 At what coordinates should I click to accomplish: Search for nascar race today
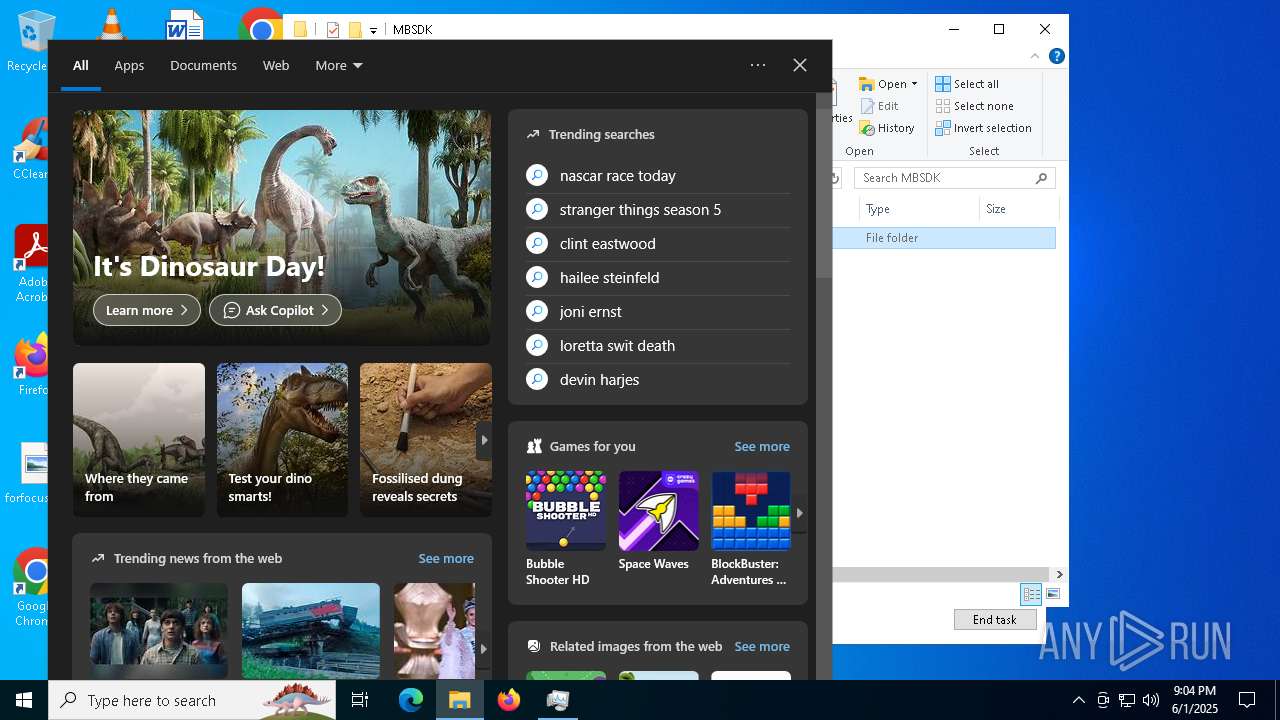click(657, 176)
